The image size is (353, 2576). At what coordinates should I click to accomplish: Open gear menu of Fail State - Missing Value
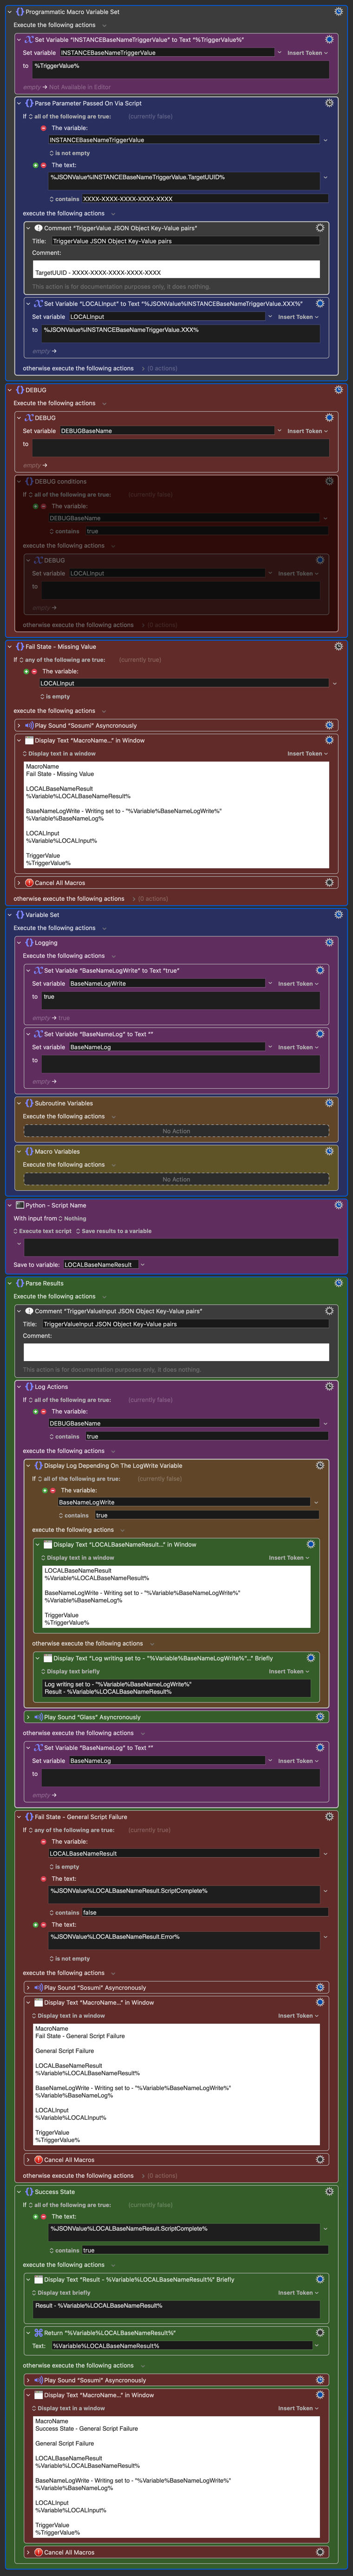click(338, 646)
